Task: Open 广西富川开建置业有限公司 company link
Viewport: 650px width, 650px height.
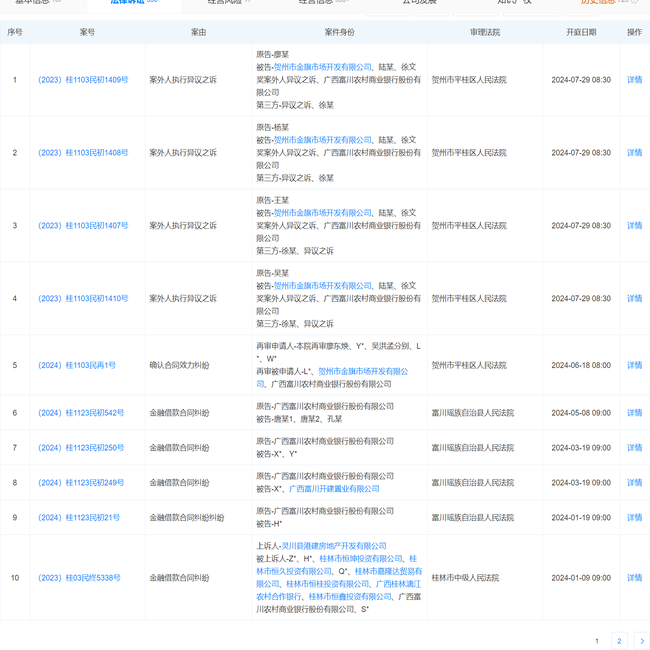Action: coord(334,489)
